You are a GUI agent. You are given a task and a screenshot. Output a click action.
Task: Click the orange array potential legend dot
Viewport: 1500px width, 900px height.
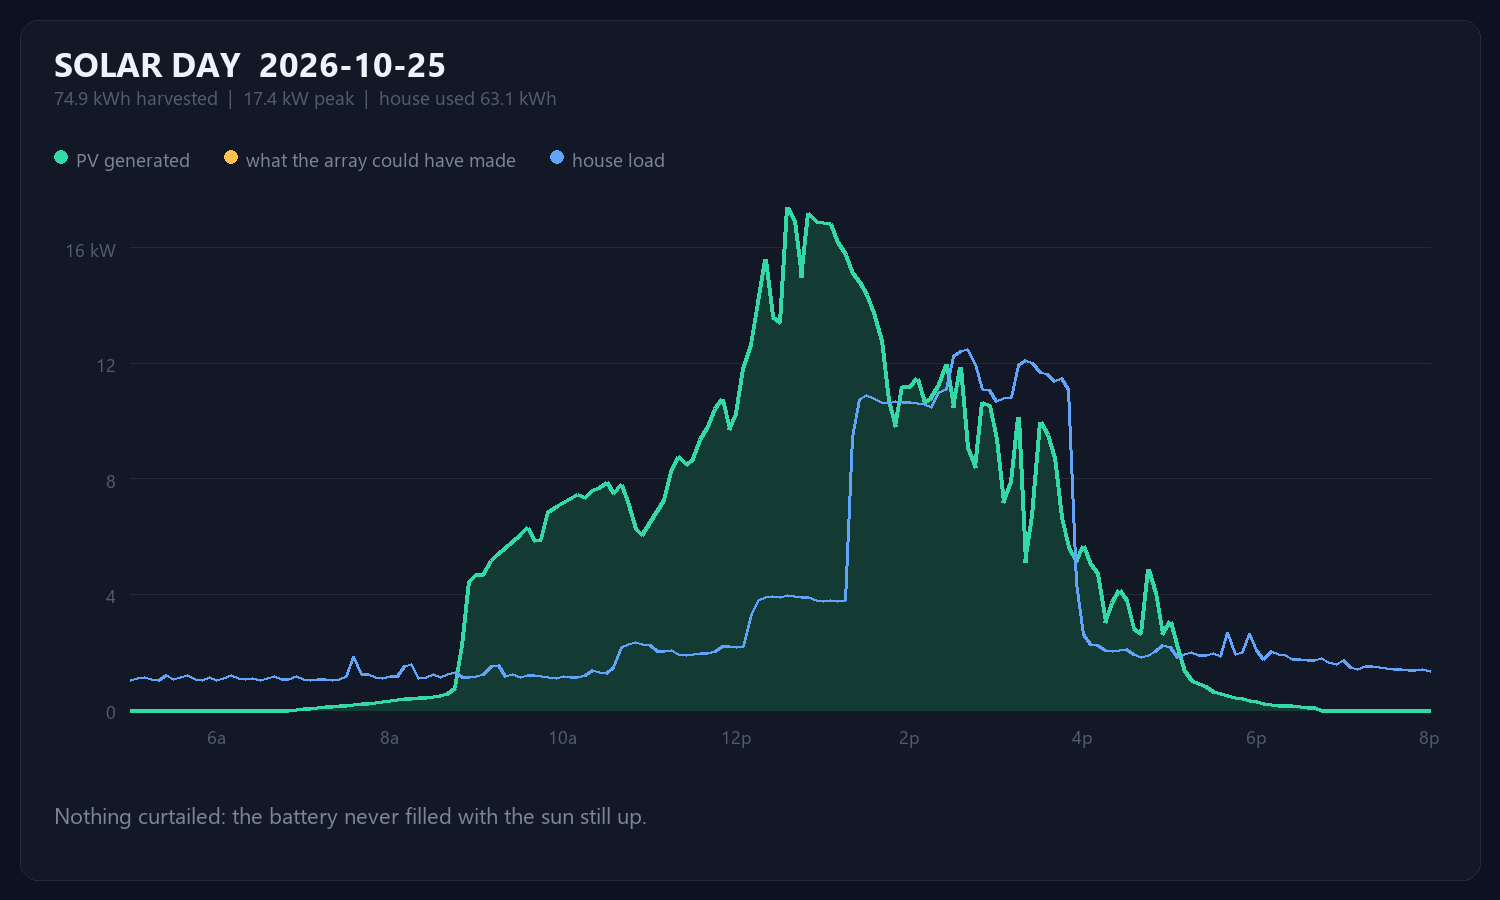(x=231, y=158)
